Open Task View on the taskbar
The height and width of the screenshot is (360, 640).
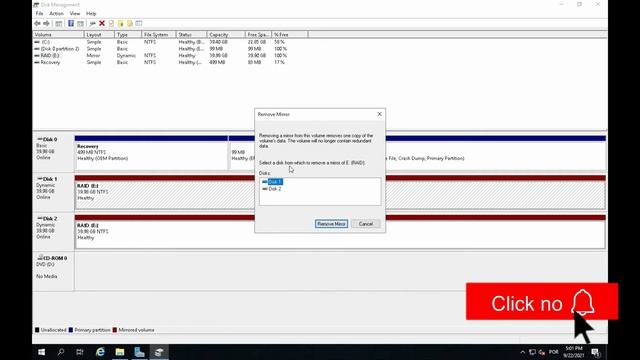pyautogui.click(x=80, y=352)
